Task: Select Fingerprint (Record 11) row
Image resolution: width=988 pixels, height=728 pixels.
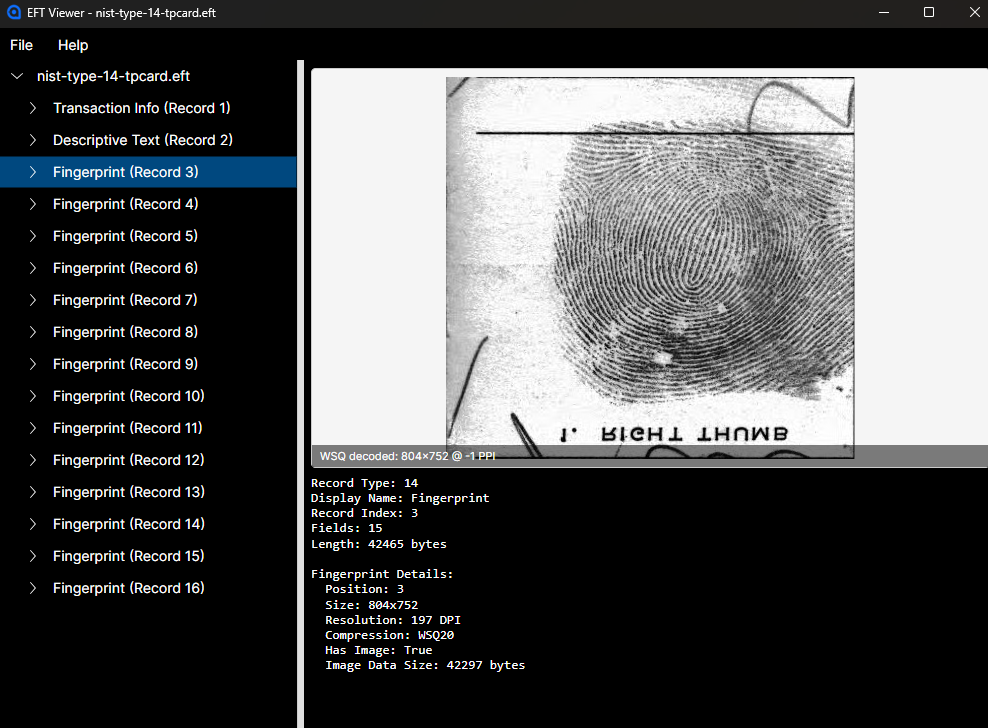Action: click(x=148, y=428)
